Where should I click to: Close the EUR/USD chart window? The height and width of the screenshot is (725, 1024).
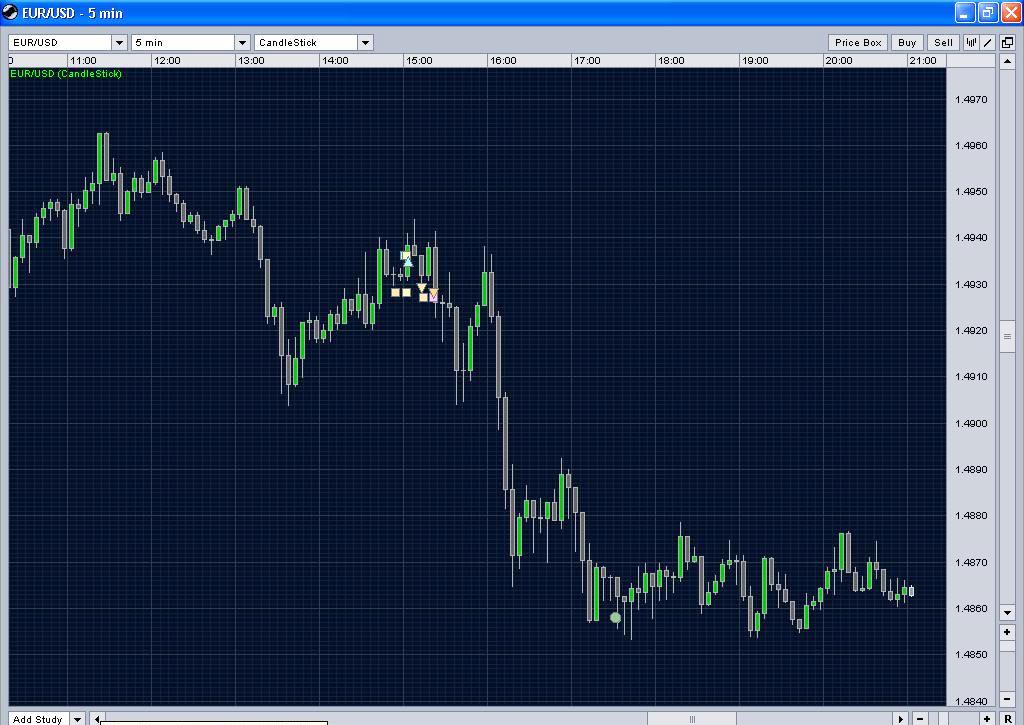click(1011, 12)
